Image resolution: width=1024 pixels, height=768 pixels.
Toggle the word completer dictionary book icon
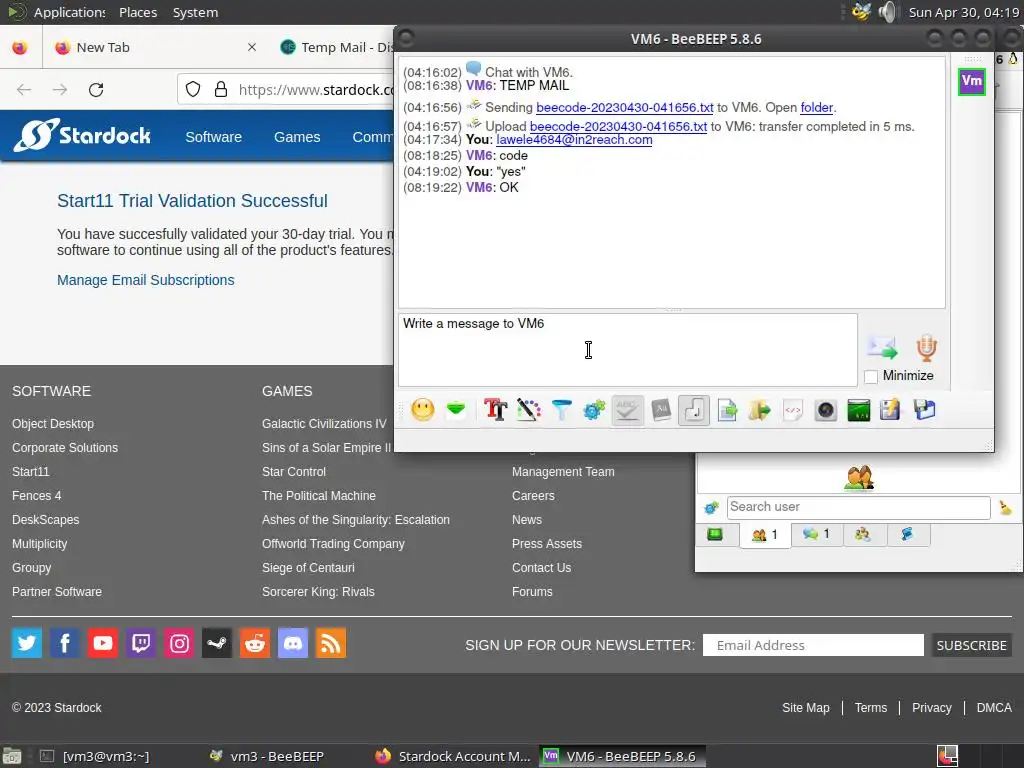click(661, 410)
